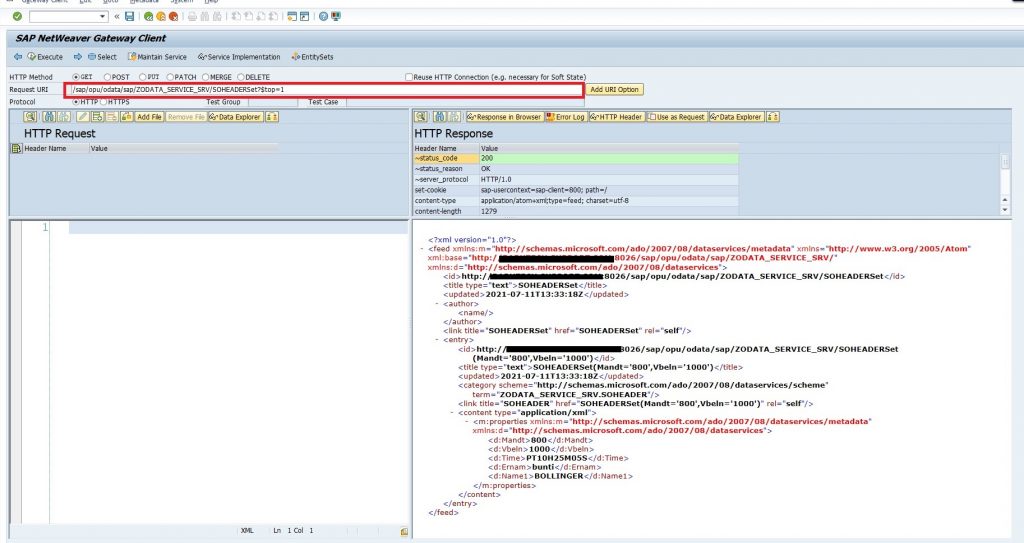Select the ~status_code header row
Viewport: 1024px width, 543px height.
point(575,158)
